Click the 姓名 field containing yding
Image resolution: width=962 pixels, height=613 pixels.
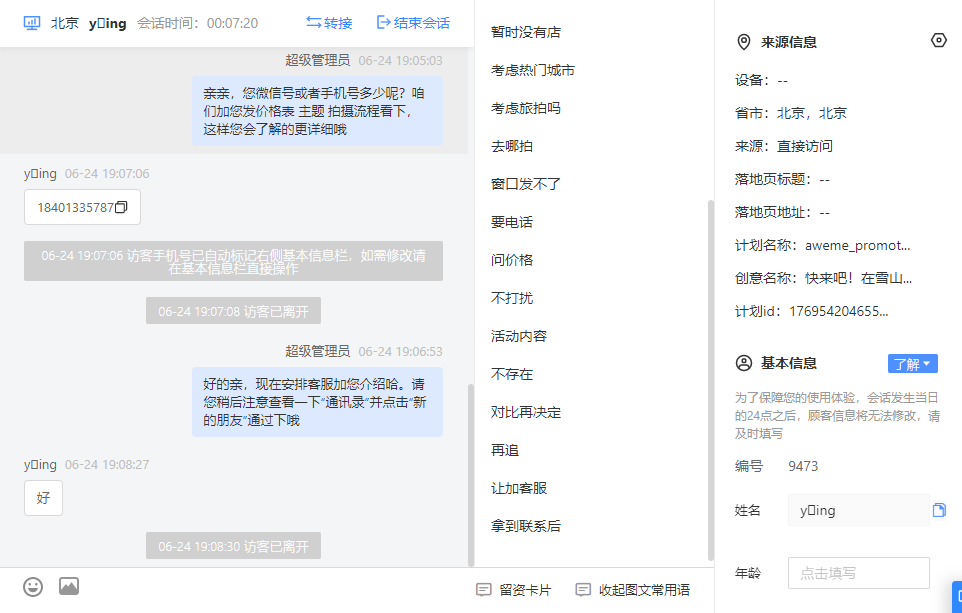(x=858, y=510)
